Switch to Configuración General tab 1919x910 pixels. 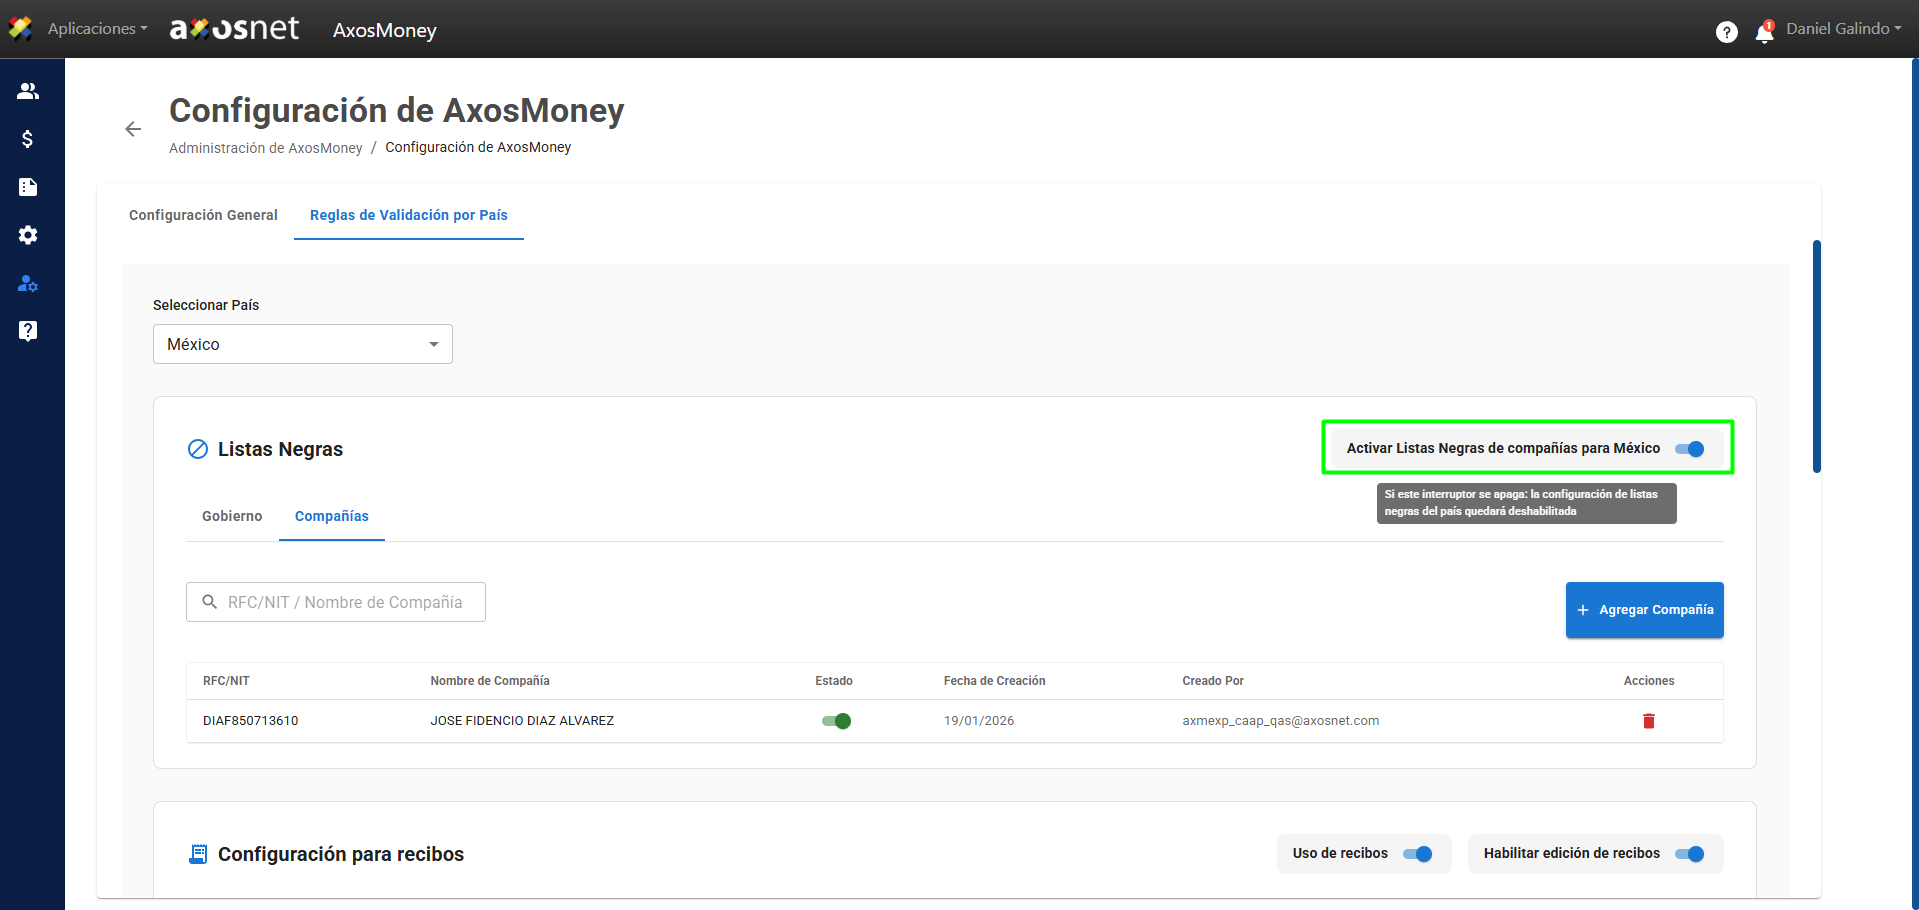[203, 215]
